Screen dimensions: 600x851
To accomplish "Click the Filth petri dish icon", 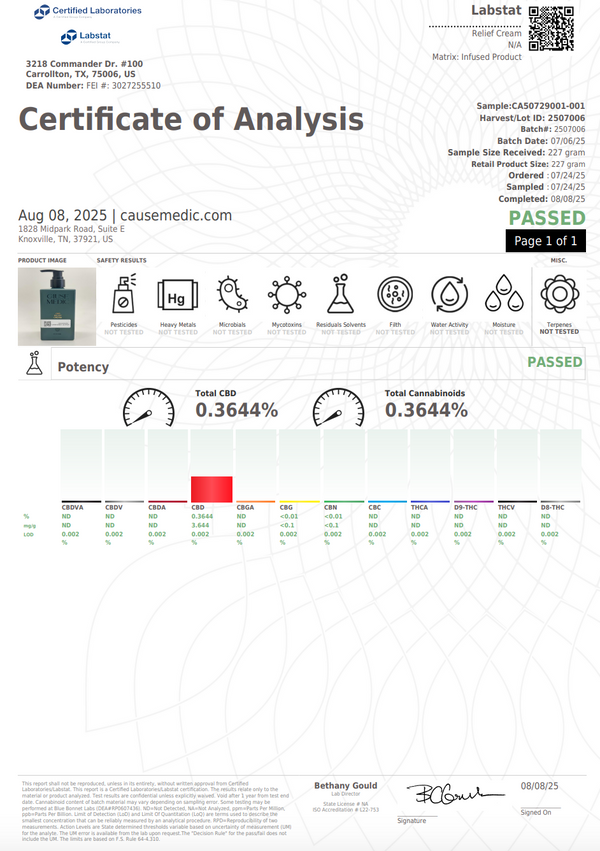I will pos(395,296).
